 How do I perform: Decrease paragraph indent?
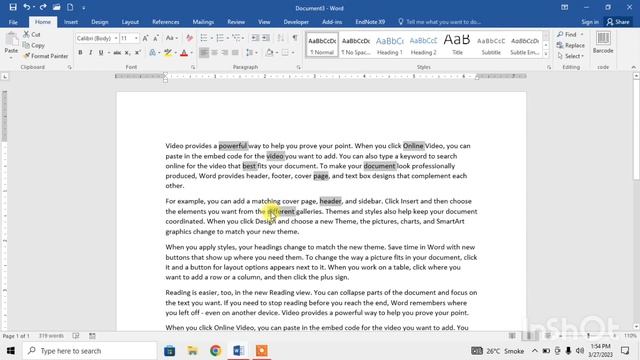(255, 38)
